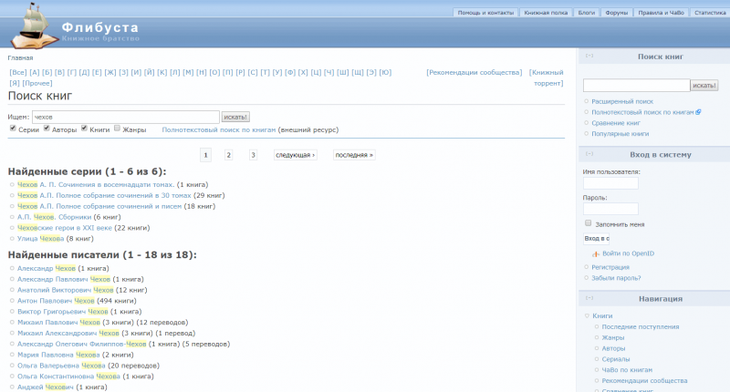Open the Главная breadcrumb link

(20, 58)
